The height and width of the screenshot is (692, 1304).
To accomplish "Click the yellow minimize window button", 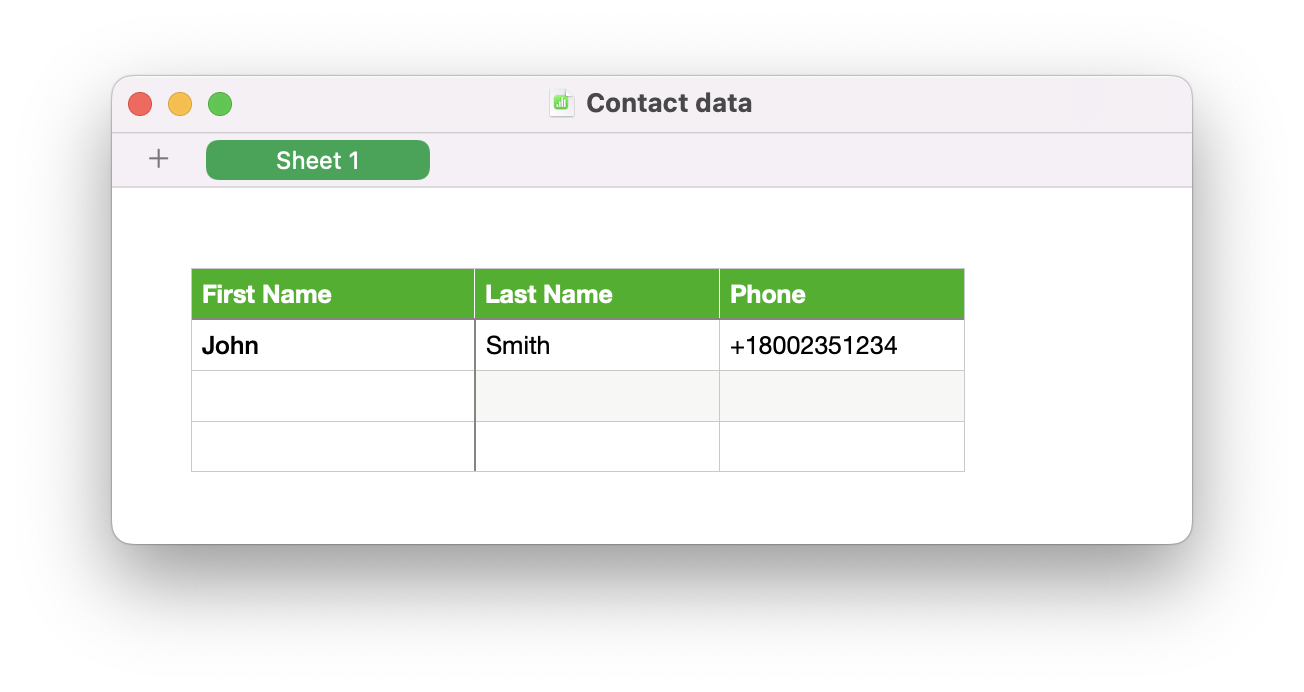I will (x=180, y=103).
